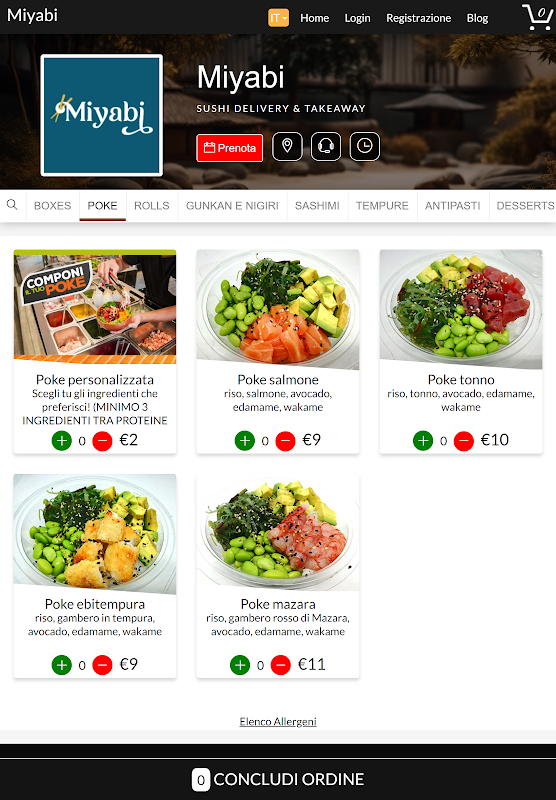Switch to the ROLLS category tab

point(151,206)
